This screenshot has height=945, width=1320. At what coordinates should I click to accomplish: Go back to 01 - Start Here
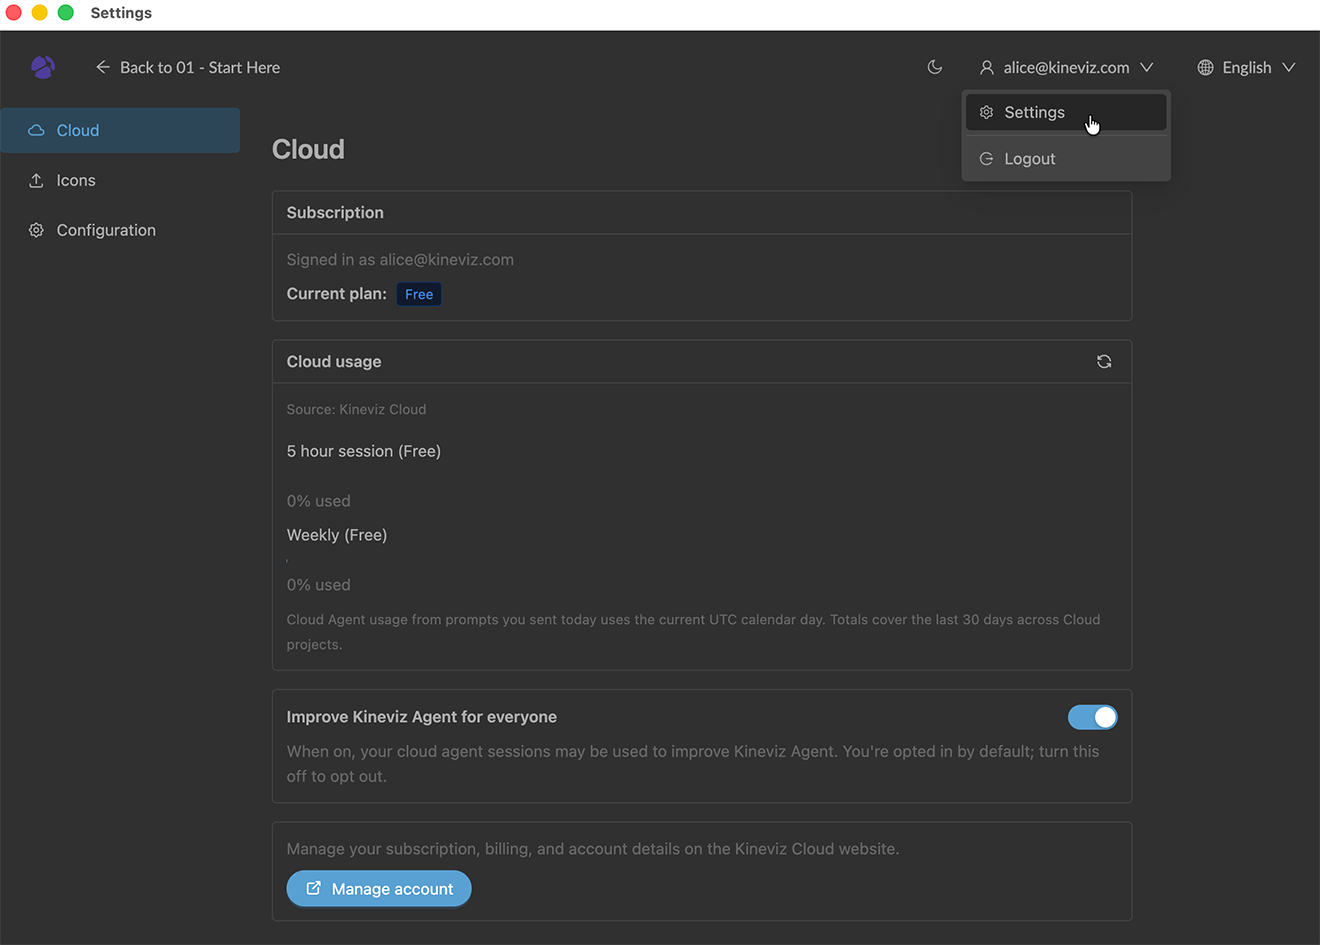[x=188, y=67]
